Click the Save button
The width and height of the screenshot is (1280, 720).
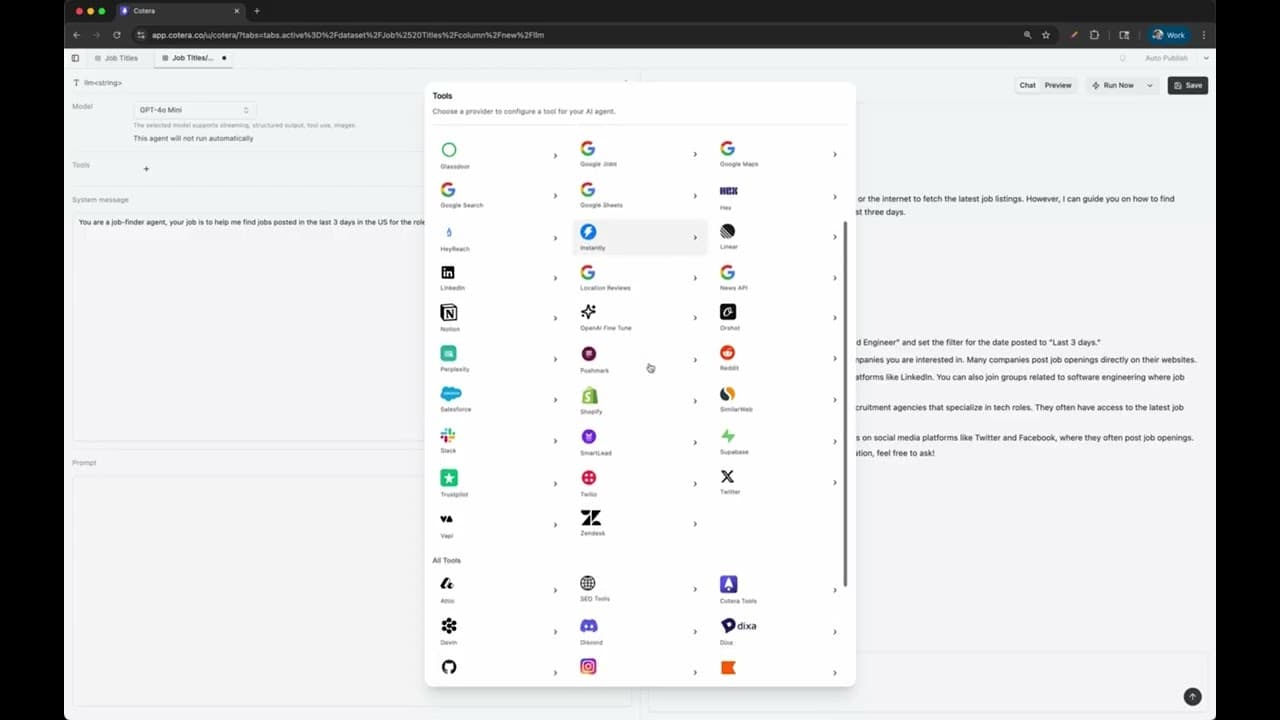1189,85
